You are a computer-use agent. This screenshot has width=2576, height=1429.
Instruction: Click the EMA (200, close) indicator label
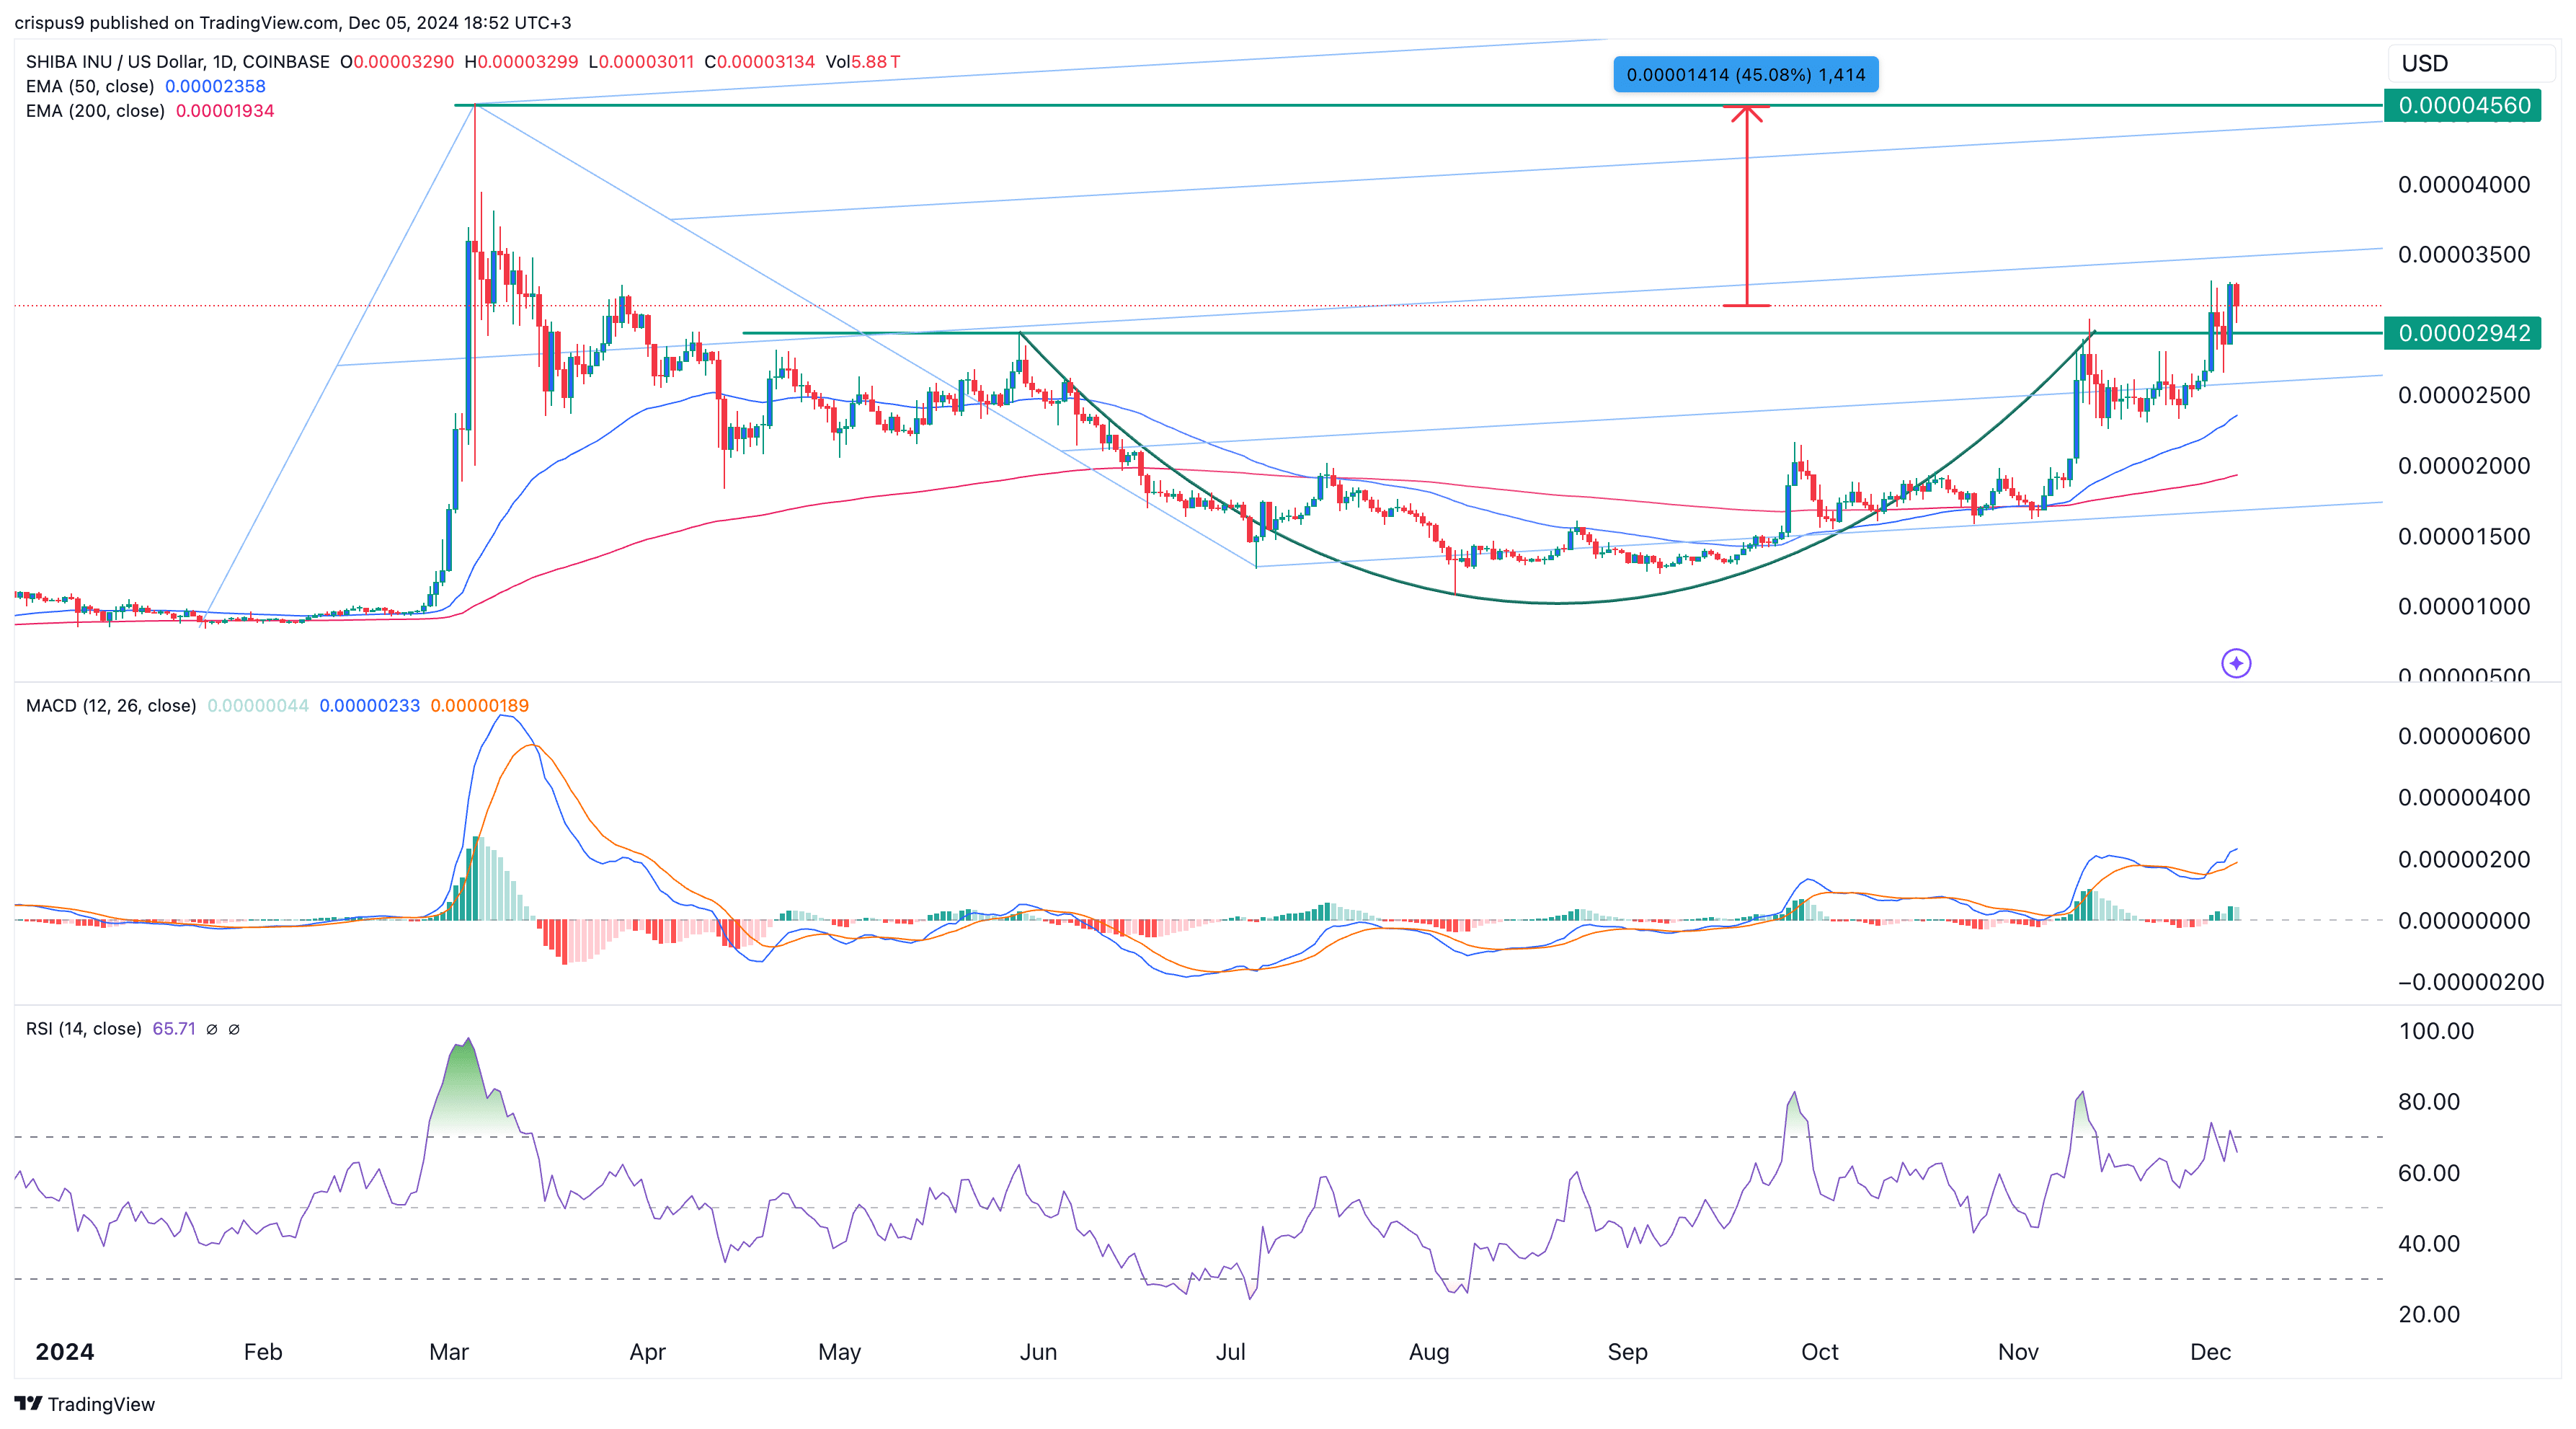tap(95, 111)
